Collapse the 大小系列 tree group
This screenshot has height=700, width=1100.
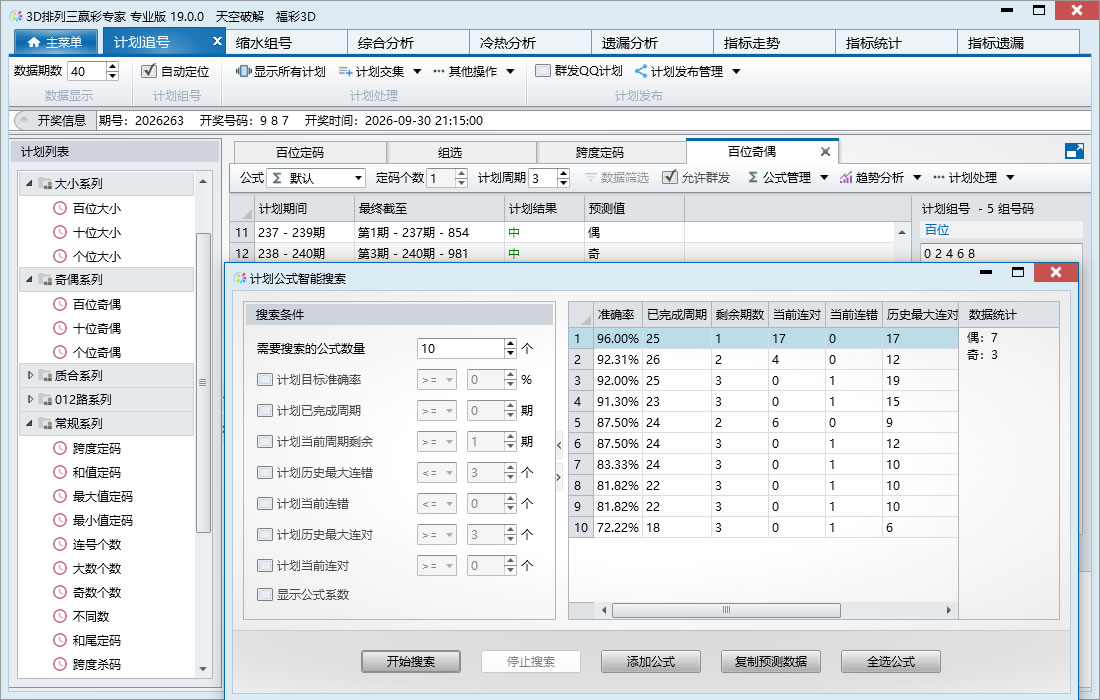(29, 183)
